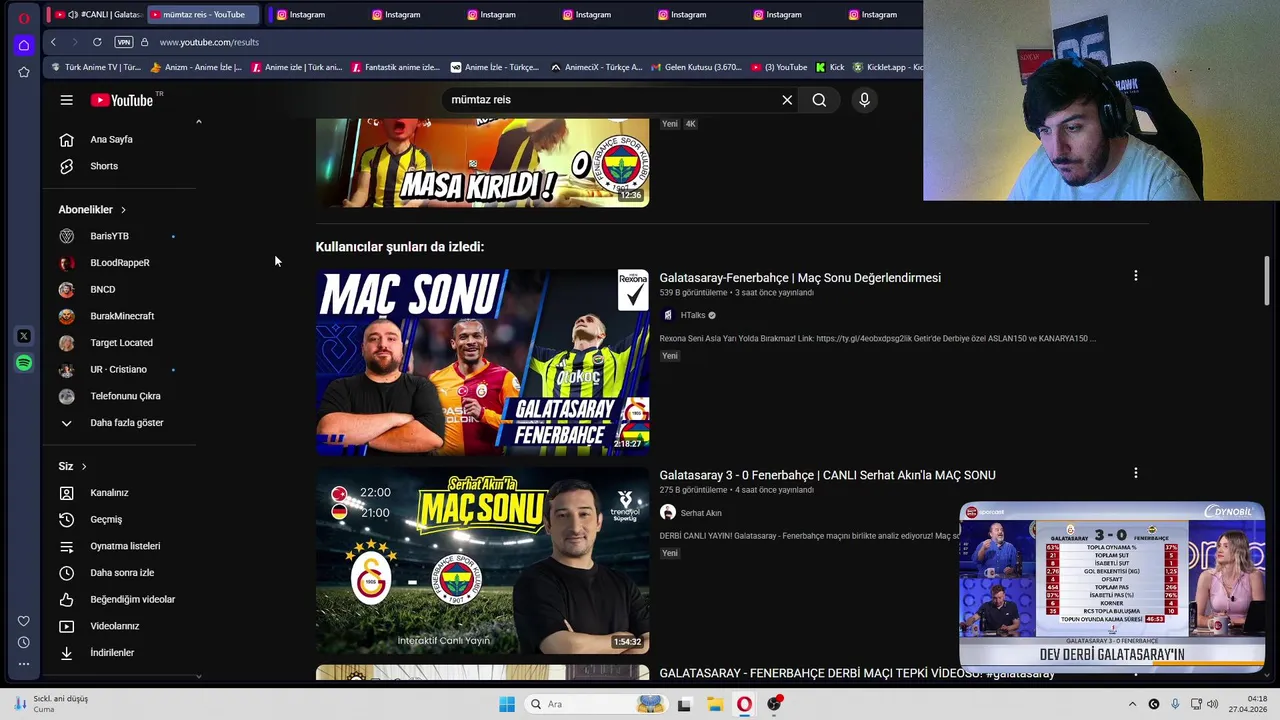Expand Daha fazla göster in subscriptions

pos(126,423)
